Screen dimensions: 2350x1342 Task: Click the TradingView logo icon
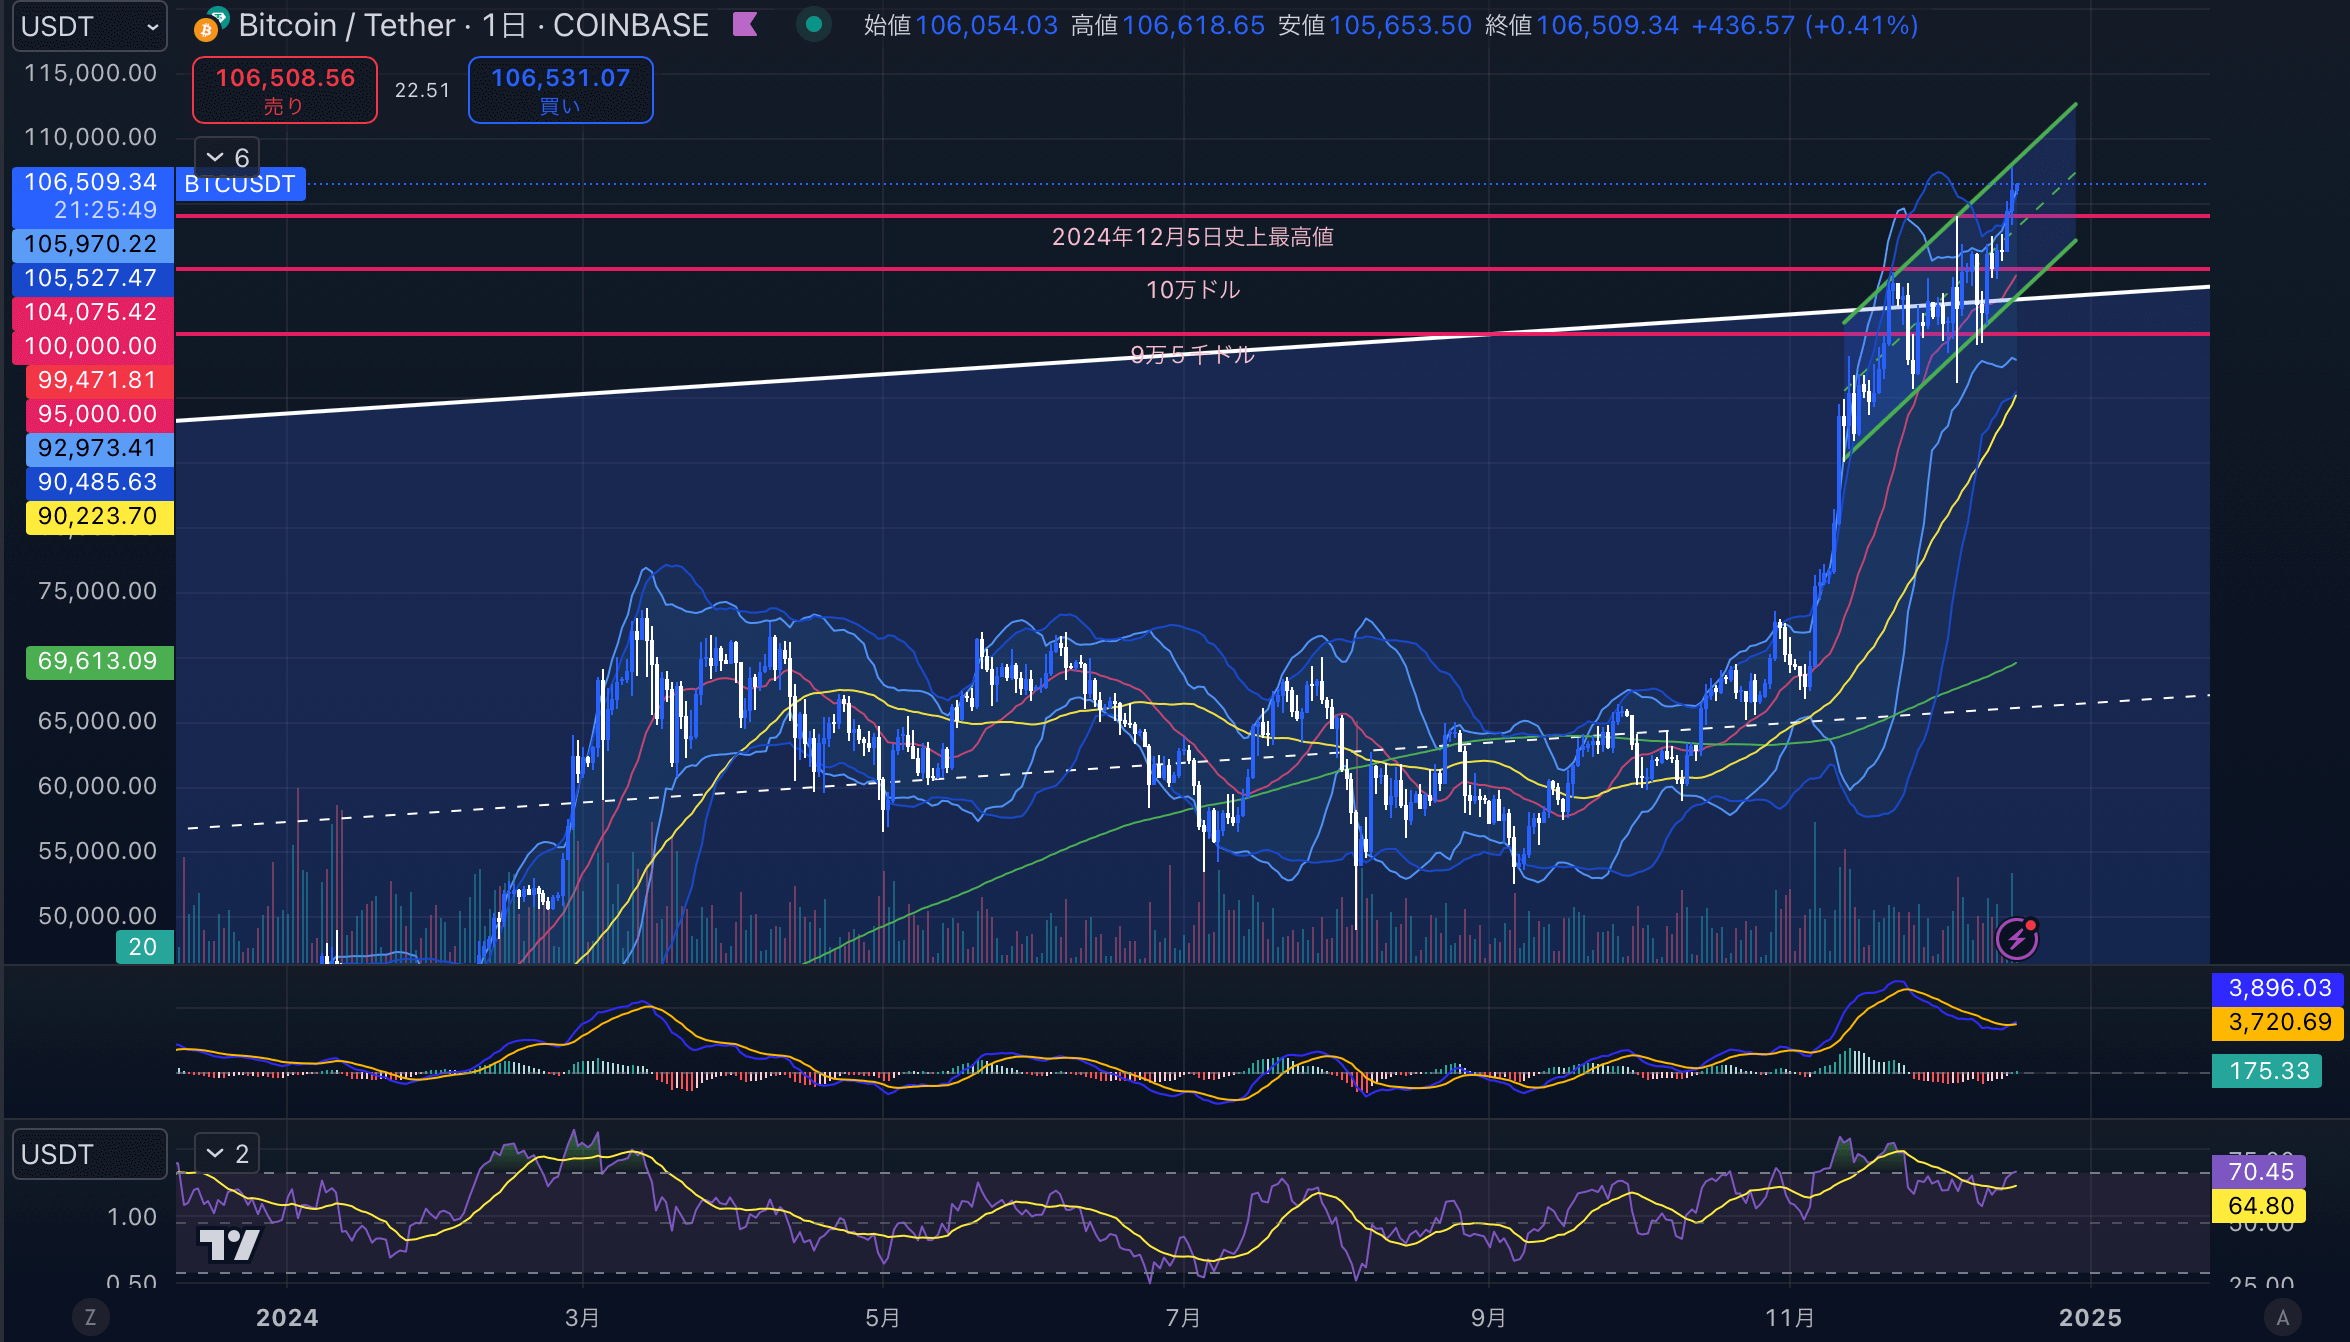click(230, 1245)
